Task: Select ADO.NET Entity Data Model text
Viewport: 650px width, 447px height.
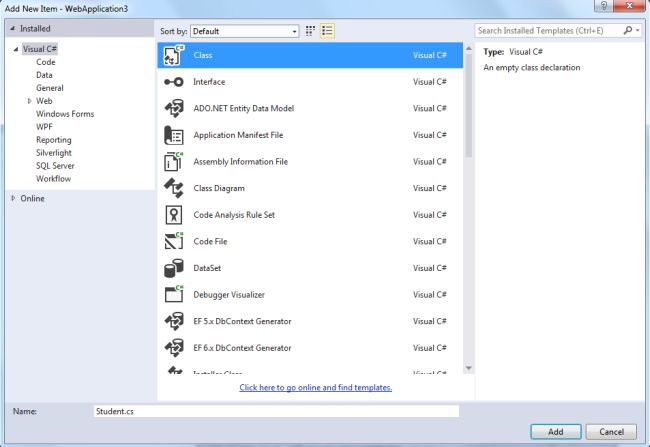Action: coord(244,108)
